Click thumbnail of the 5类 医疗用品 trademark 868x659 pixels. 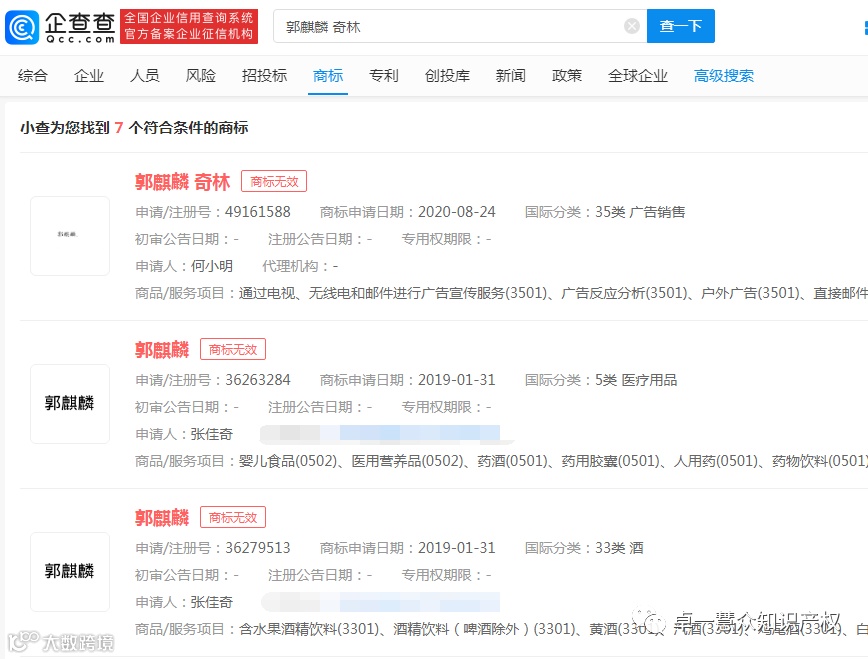coord(70,404)
